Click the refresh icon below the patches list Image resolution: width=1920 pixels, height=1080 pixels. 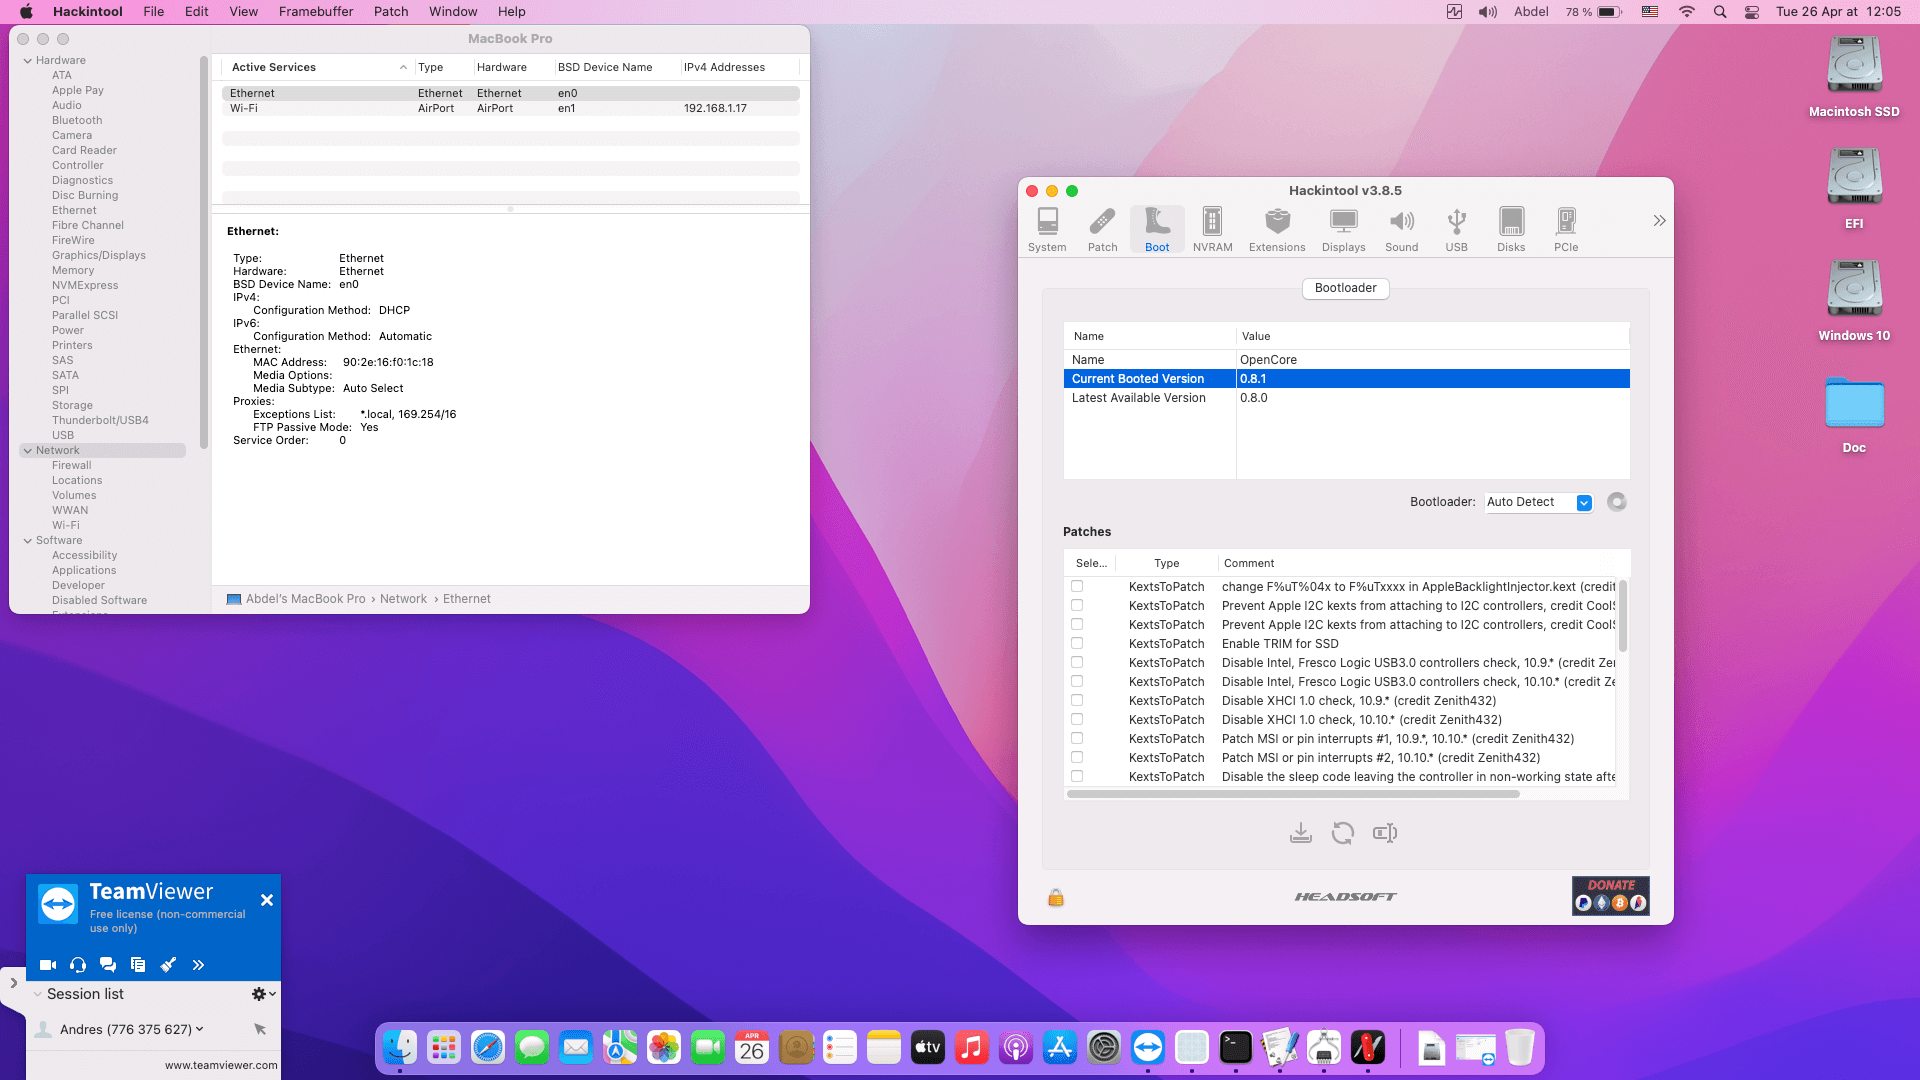pos(1343,833)
